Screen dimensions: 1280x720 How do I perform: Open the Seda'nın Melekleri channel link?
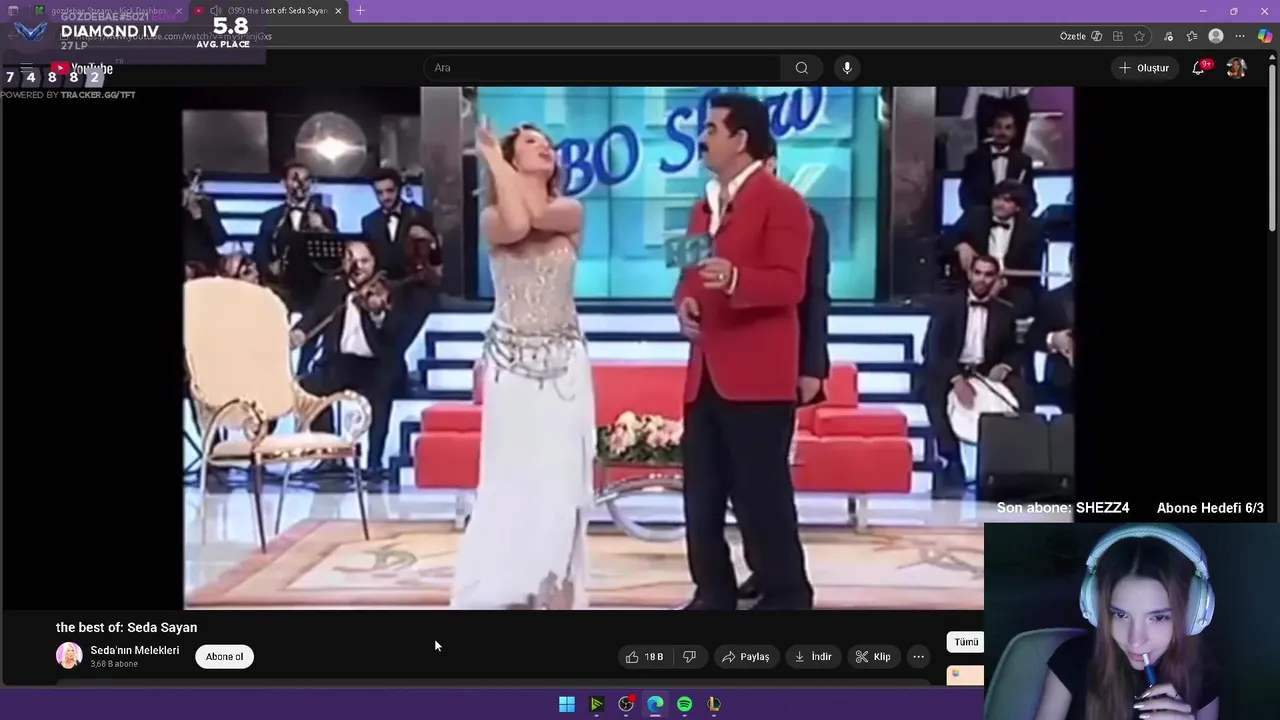tap(135, 650)
